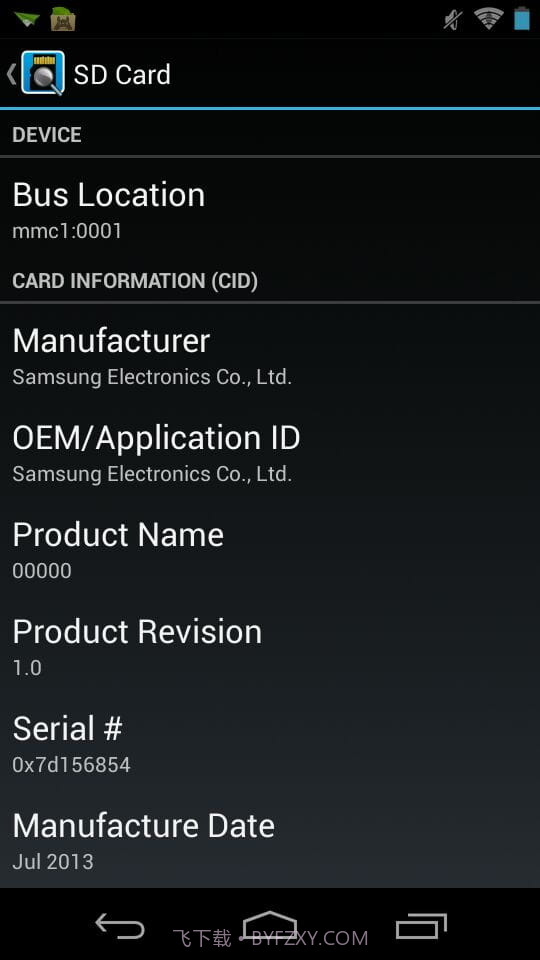Viewport: 540px width, 960px height.
Task: Open the recent apps navigation button
Action: [x=421, y=926]
